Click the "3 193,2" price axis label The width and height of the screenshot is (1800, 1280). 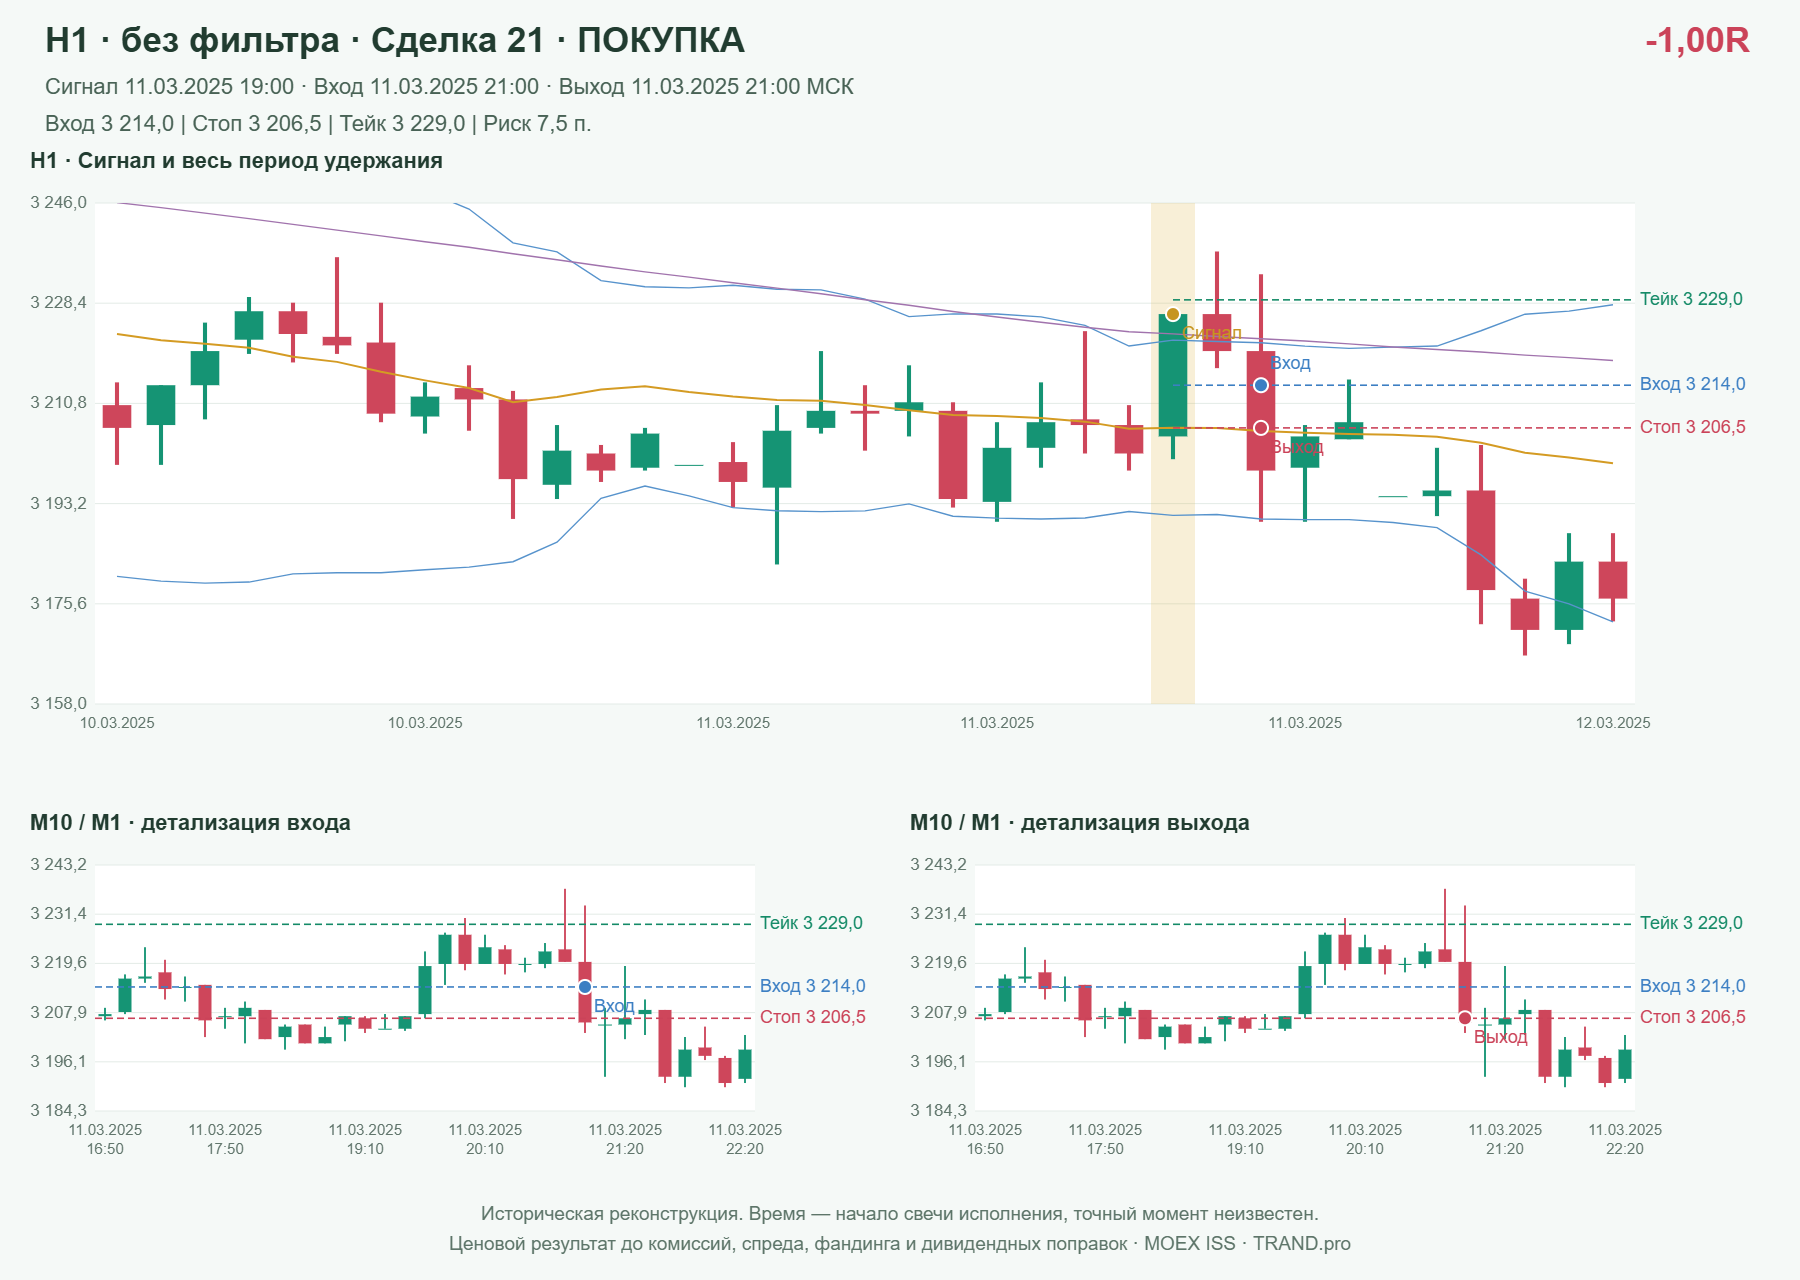[x=59, y=503]
